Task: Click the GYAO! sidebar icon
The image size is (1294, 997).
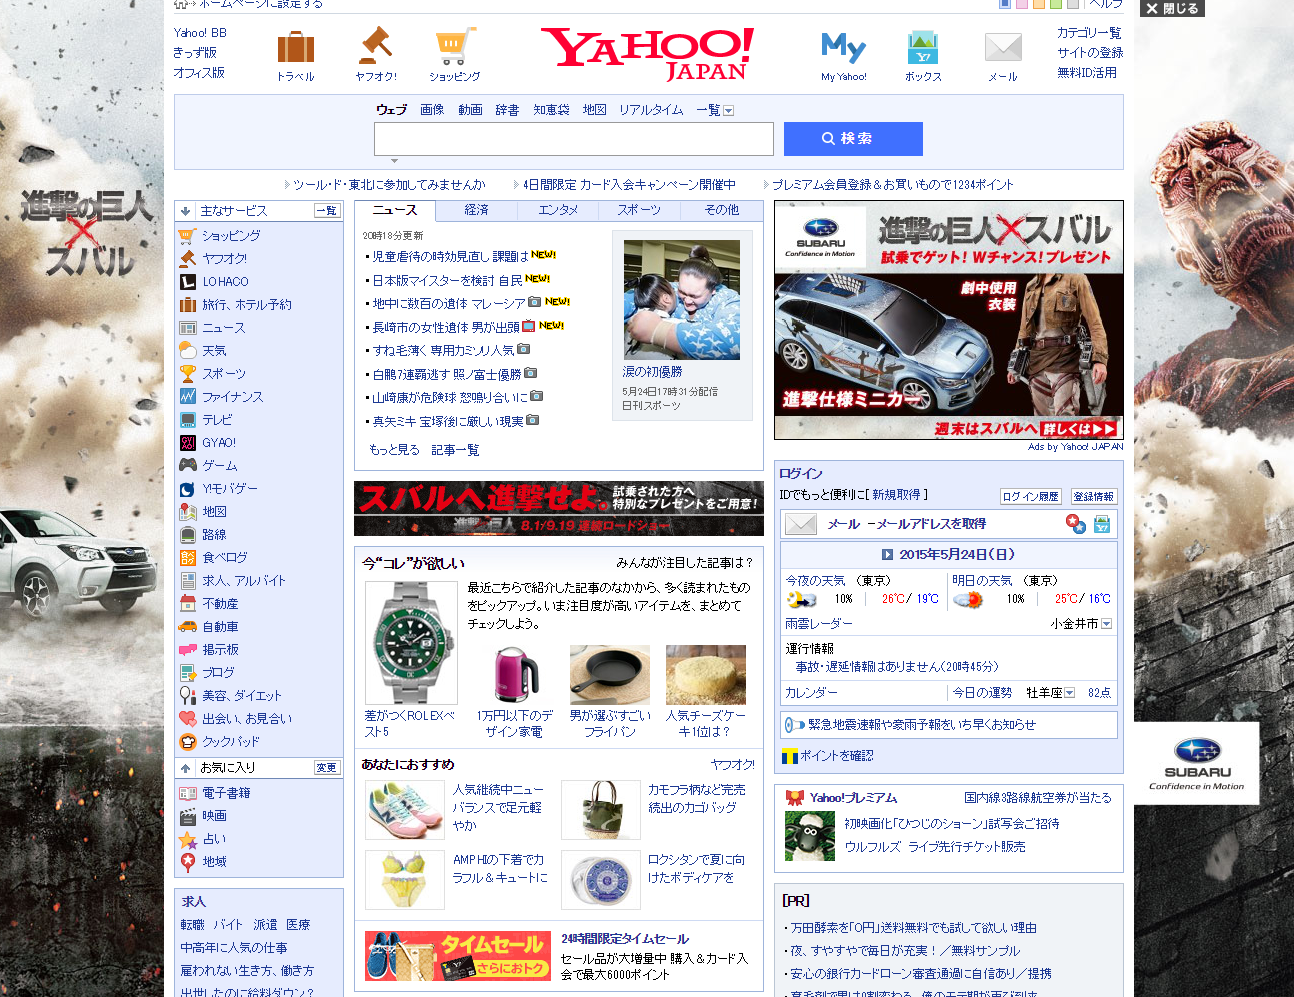Action: pos(187,443)
